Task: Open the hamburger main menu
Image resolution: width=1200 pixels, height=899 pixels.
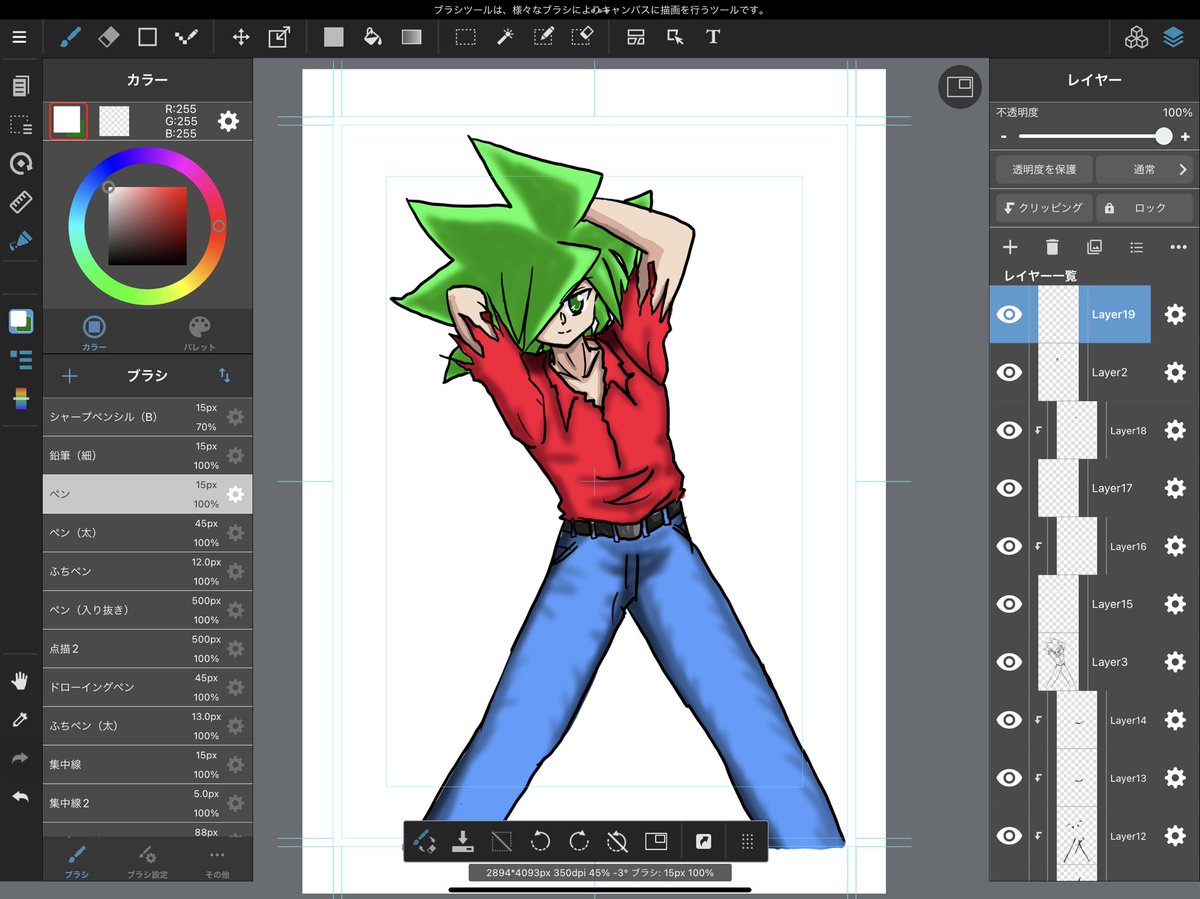Action: point(20,37)
